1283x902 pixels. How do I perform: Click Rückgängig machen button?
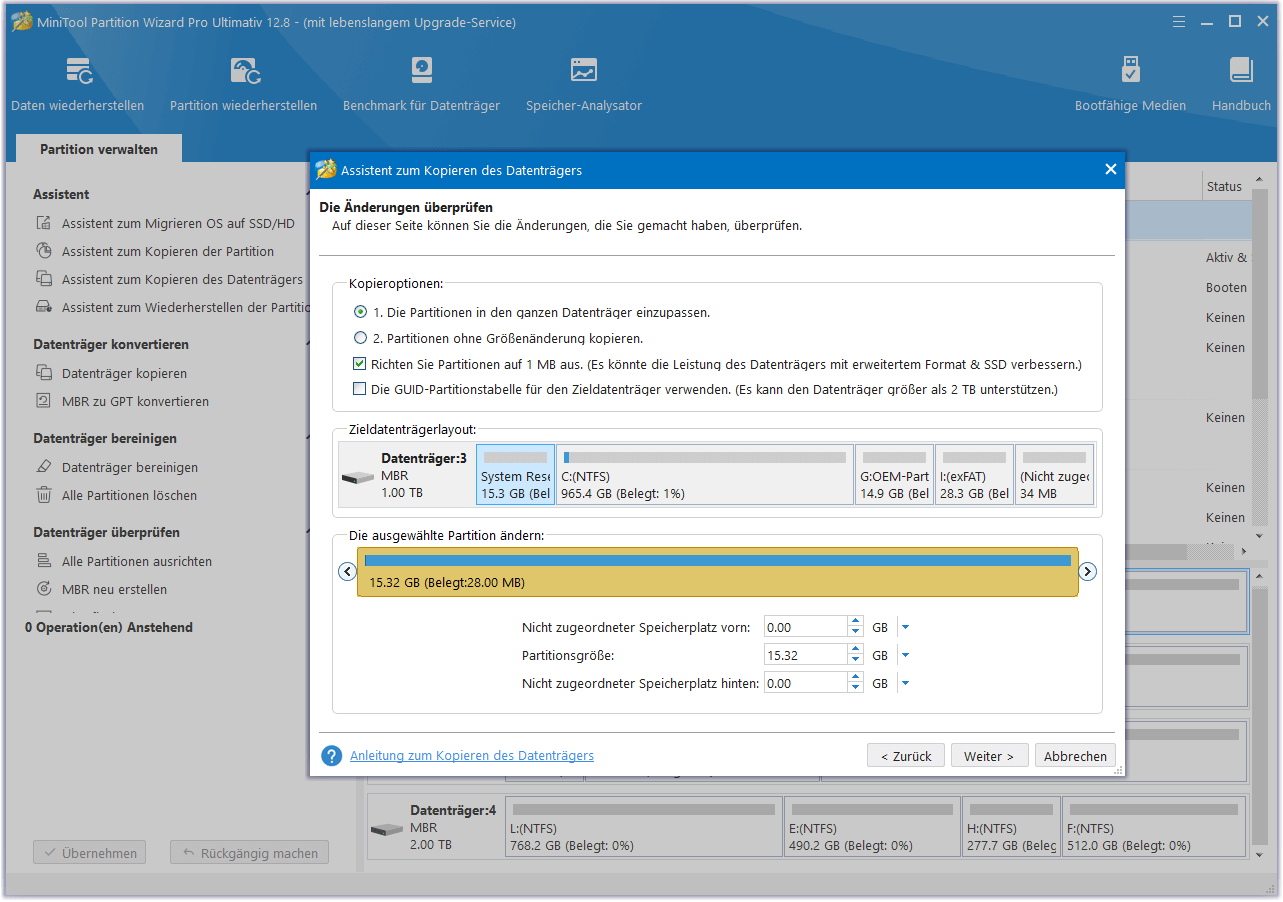point(249,853)
